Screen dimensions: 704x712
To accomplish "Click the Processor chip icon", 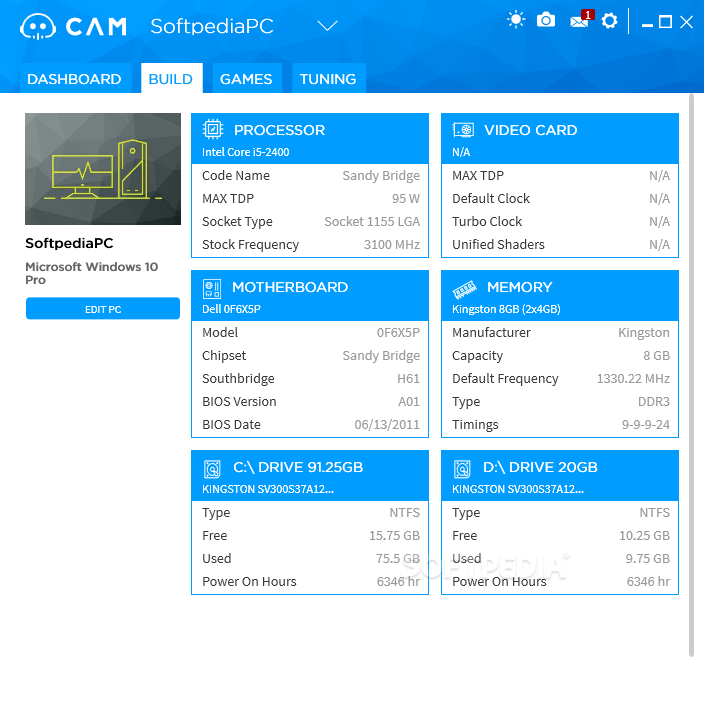I will 213,129.
